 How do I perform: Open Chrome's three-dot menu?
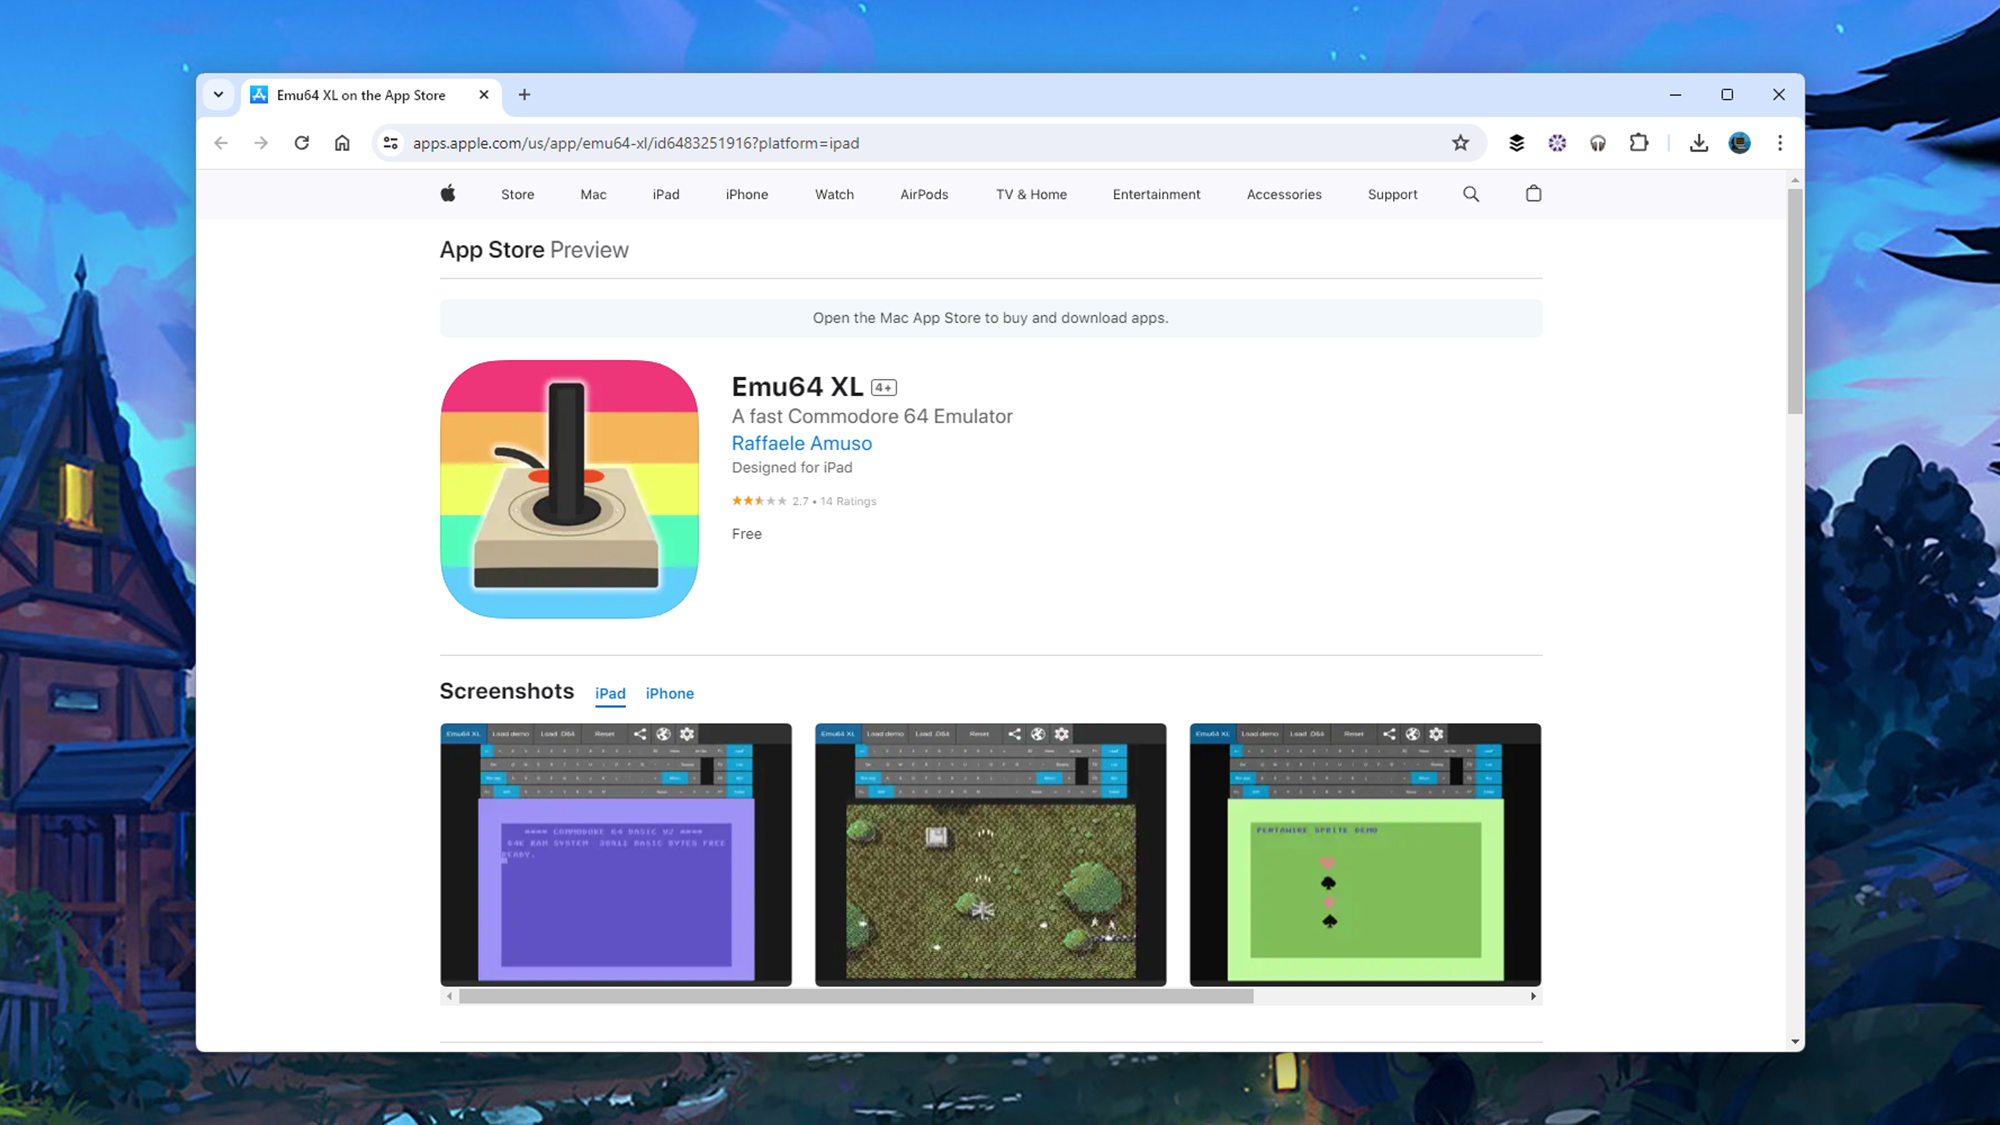(1780, 143)
